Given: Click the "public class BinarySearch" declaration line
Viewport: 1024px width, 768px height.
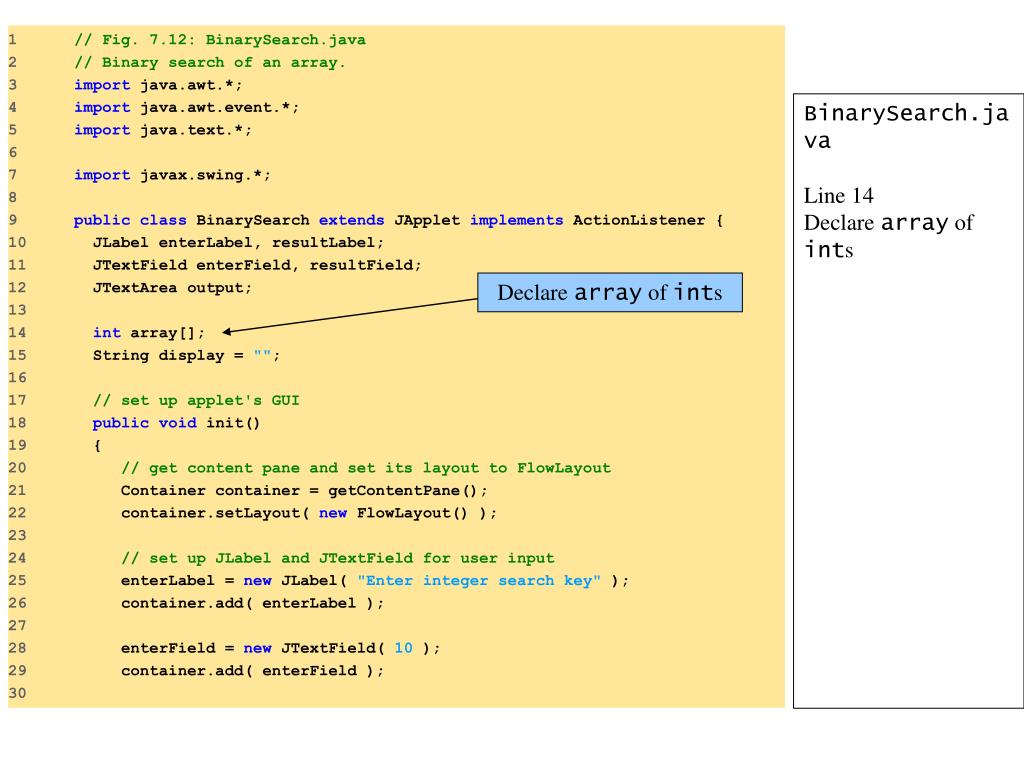Looking at the screenshot, I should [x=398, y=220].
